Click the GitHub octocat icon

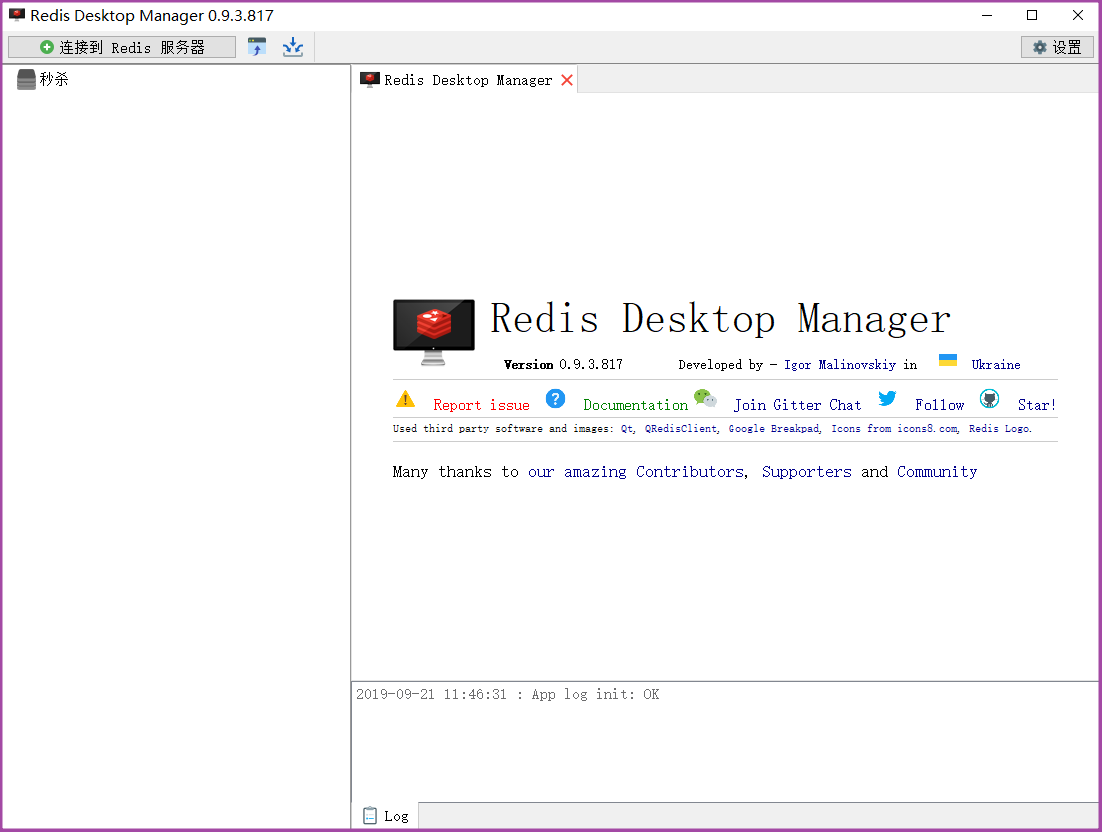tap(990, 399)
